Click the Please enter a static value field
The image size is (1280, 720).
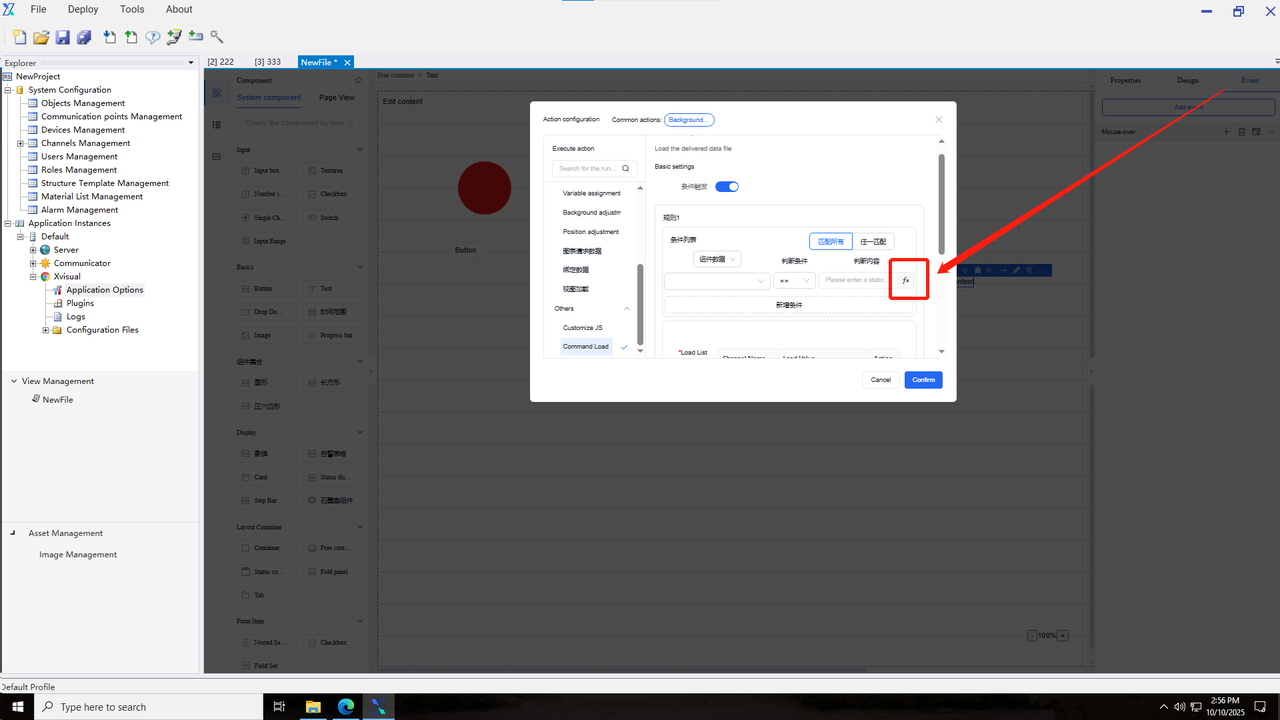click(855, 281)
